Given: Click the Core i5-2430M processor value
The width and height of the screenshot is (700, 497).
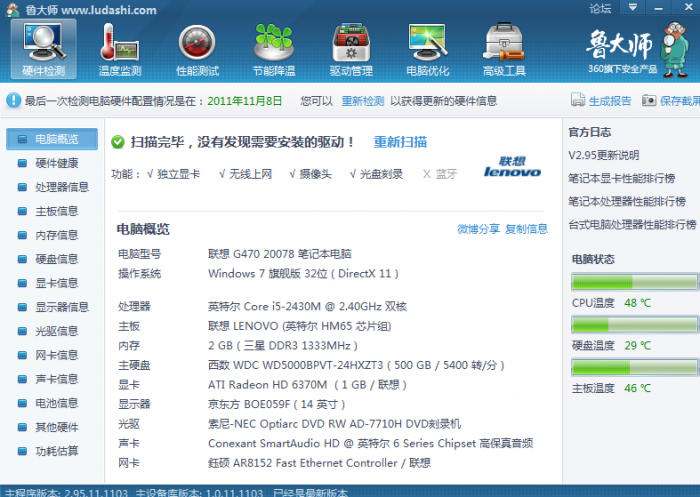Looking at the screenshot, I should coord(307,306).
